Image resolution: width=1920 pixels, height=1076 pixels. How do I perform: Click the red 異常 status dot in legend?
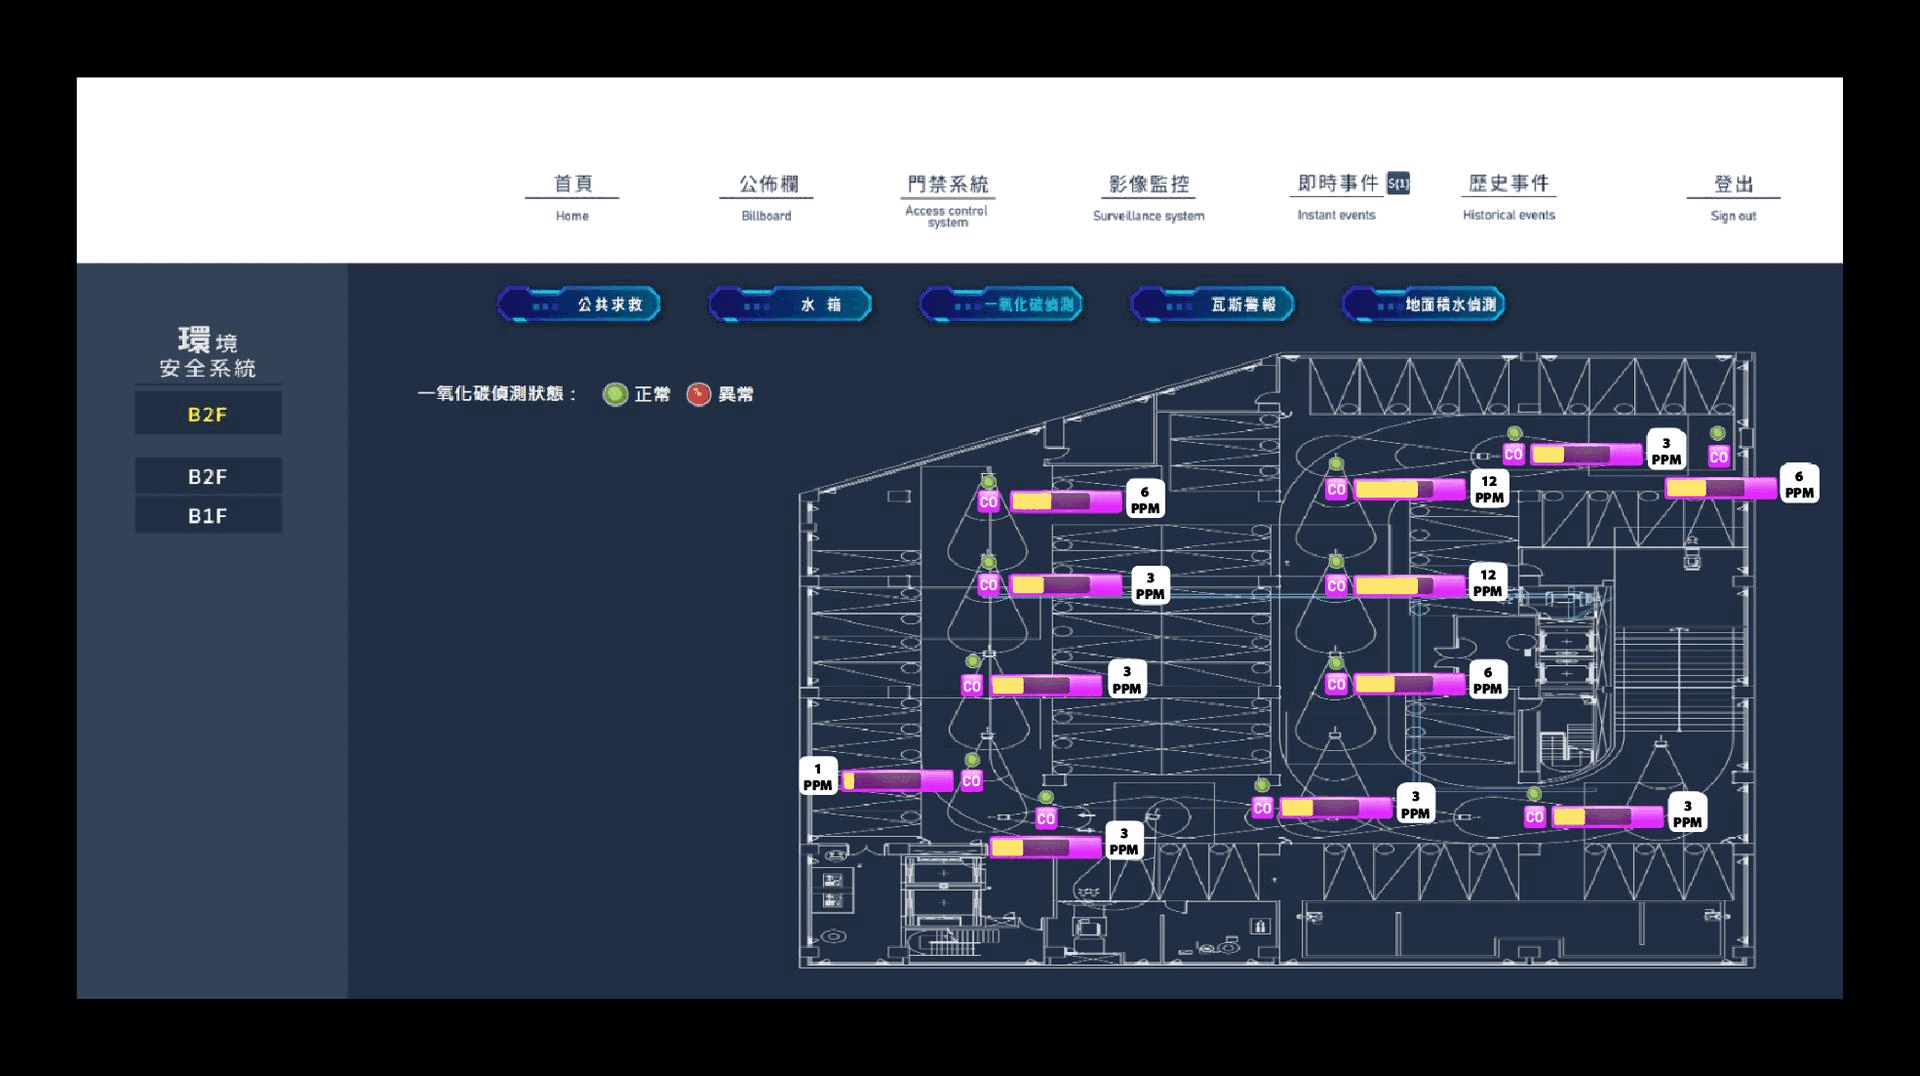tap(699, 394)
